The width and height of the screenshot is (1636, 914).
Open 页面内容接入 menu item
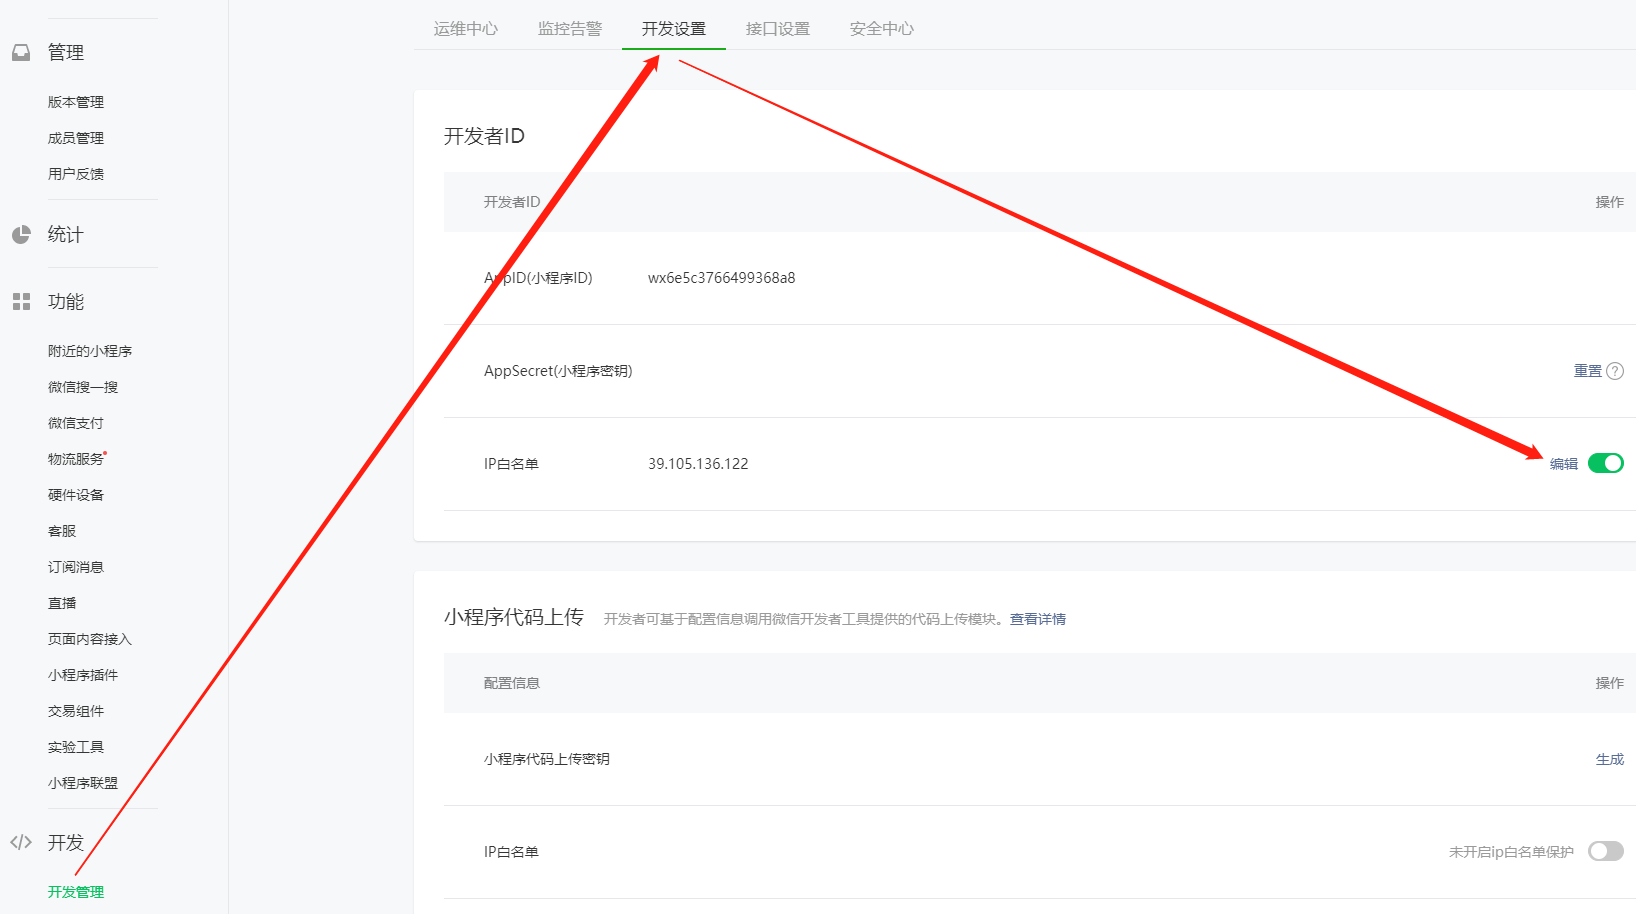click(x=90, y=639)
